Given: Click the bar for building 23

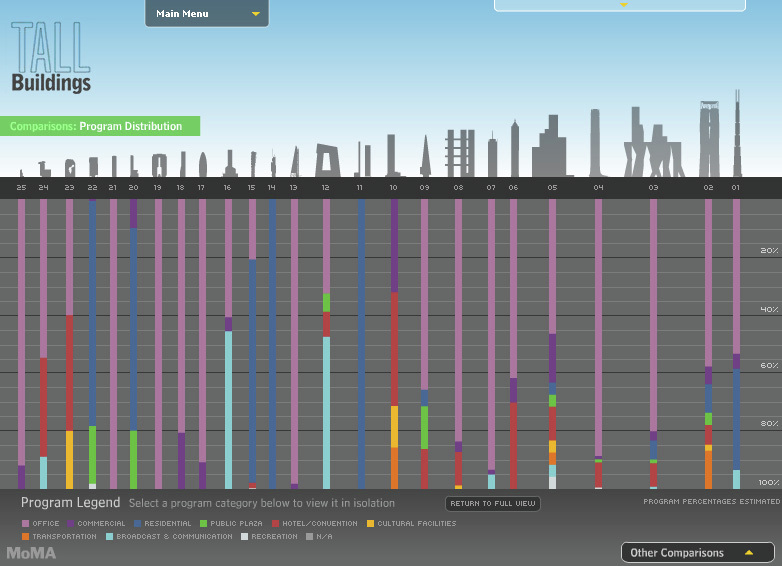Looking at the screenshot, I should pyautogui.click(x=69, y=344).
